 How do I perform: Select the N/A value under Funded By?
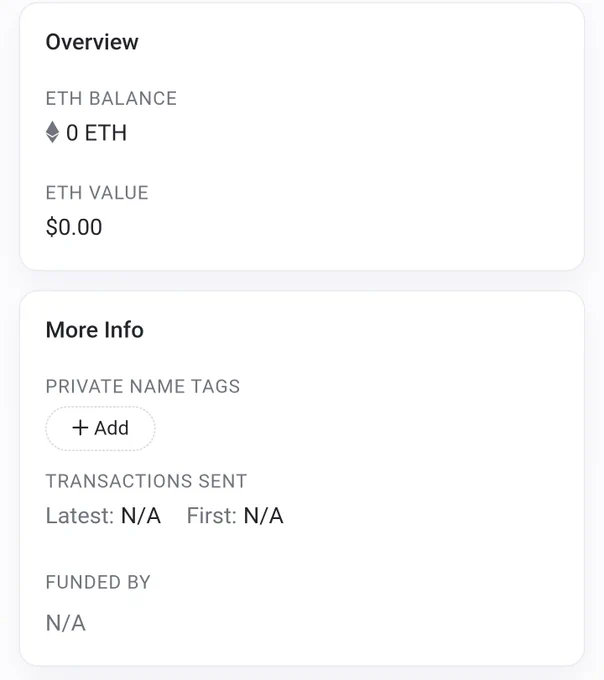pyautogui.click(x=66, y=624)
